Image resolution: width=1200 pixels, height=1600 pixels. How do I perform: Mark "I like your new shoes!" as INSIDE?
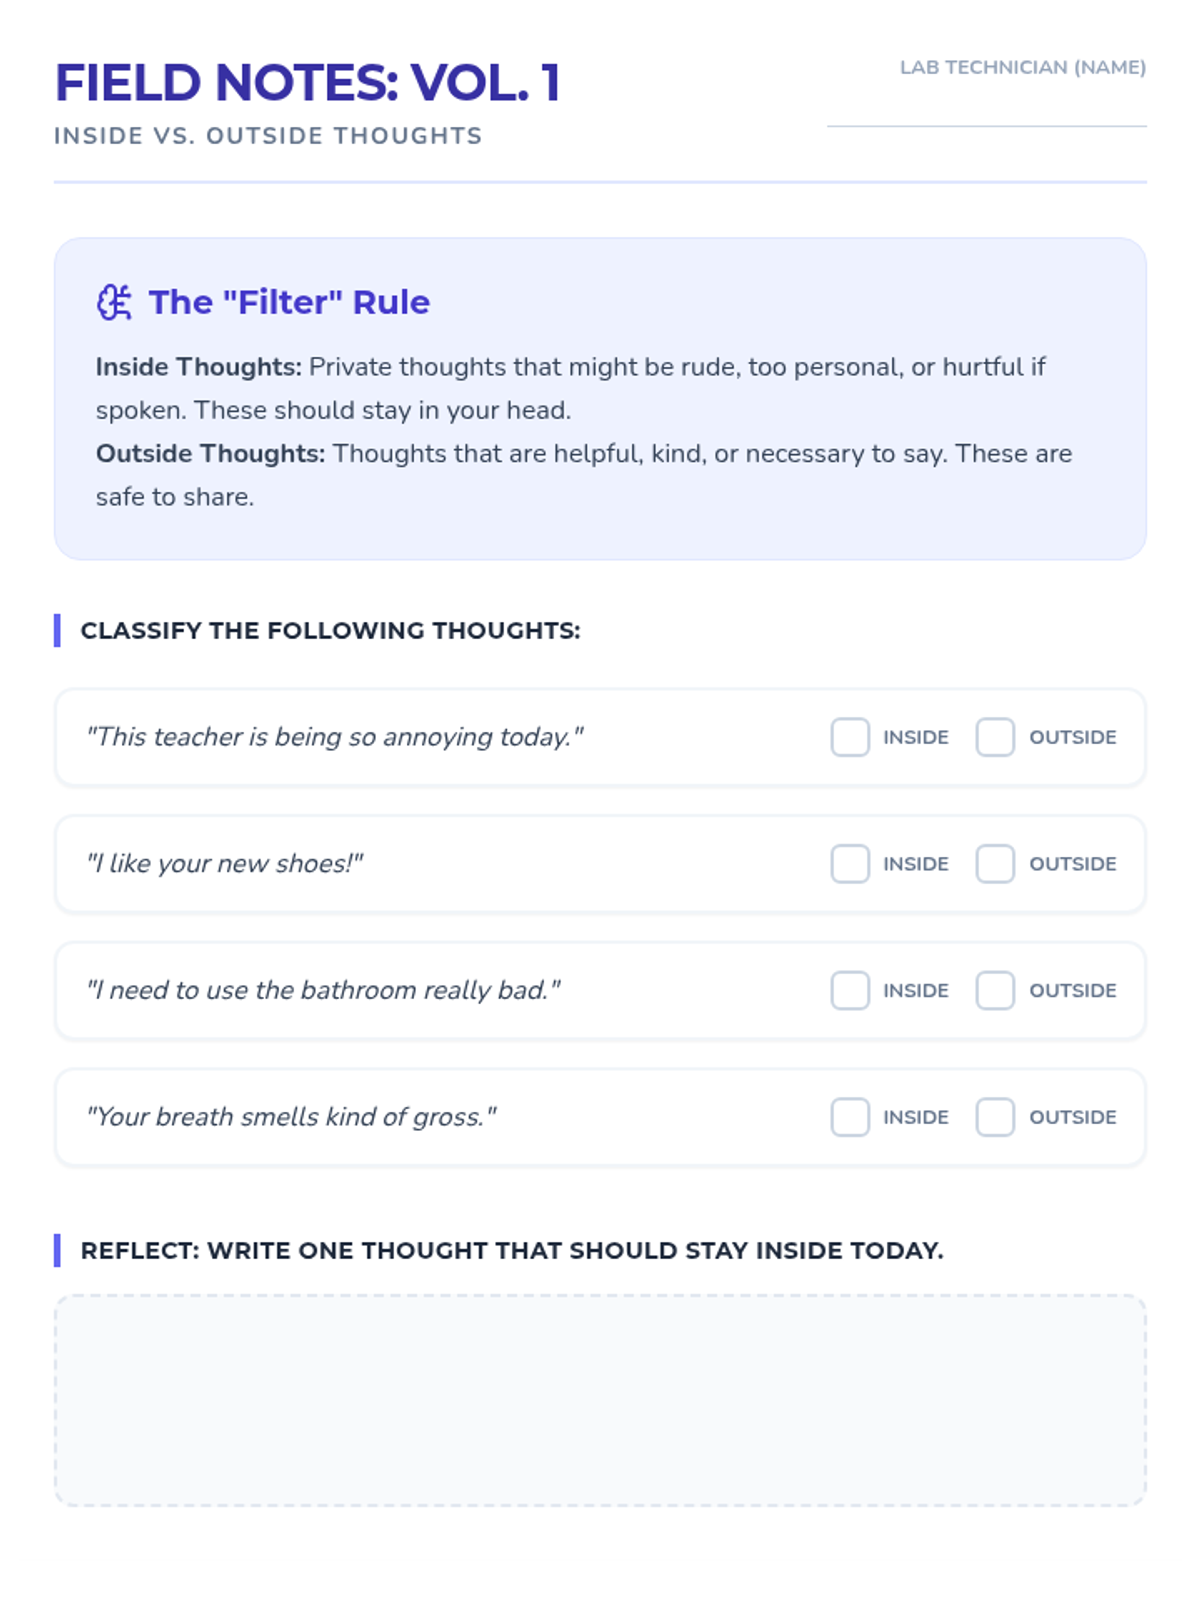(850, 864)
